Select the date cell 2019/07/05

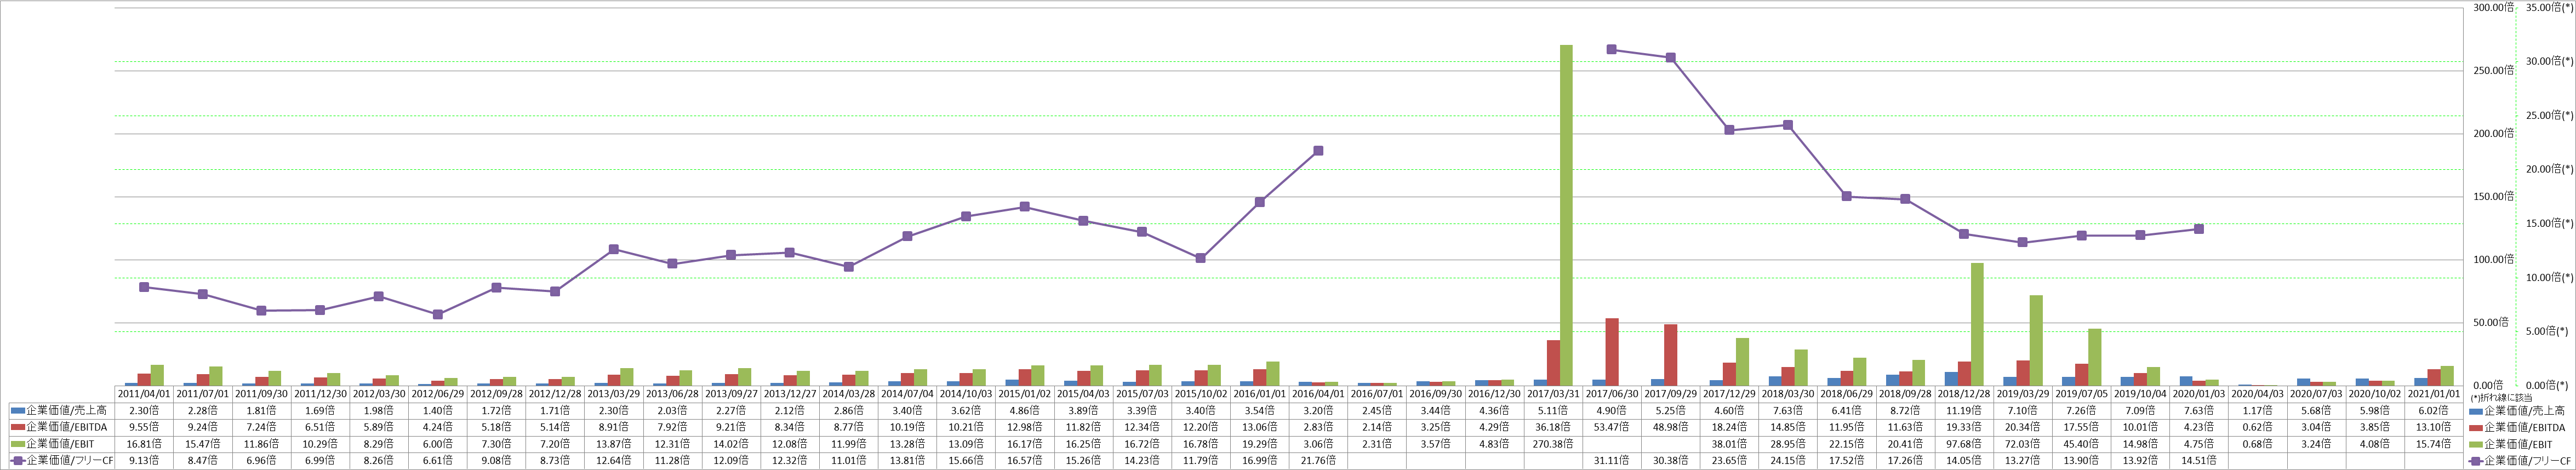point(2081,394)
